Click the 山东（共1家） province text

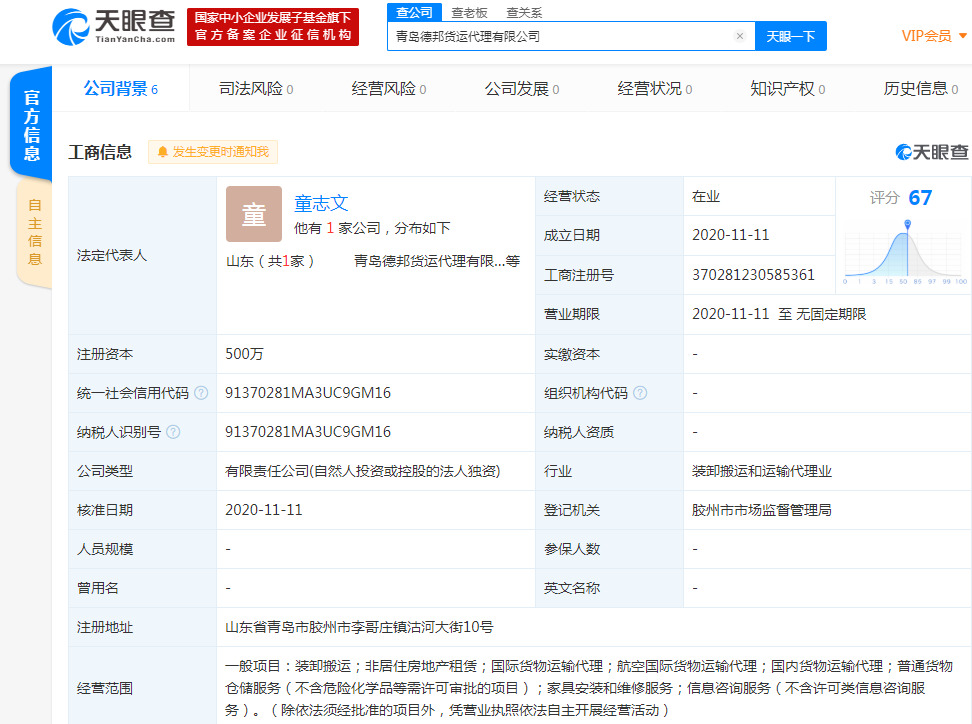[x=270, y=261]
